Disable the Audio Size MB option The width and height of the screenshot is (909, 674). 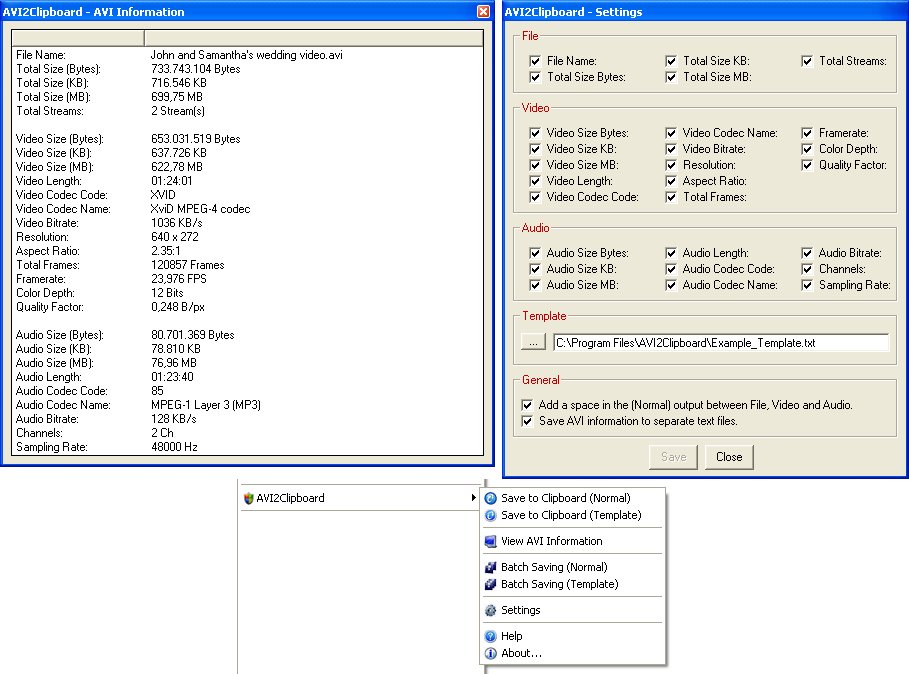point(535,285)
